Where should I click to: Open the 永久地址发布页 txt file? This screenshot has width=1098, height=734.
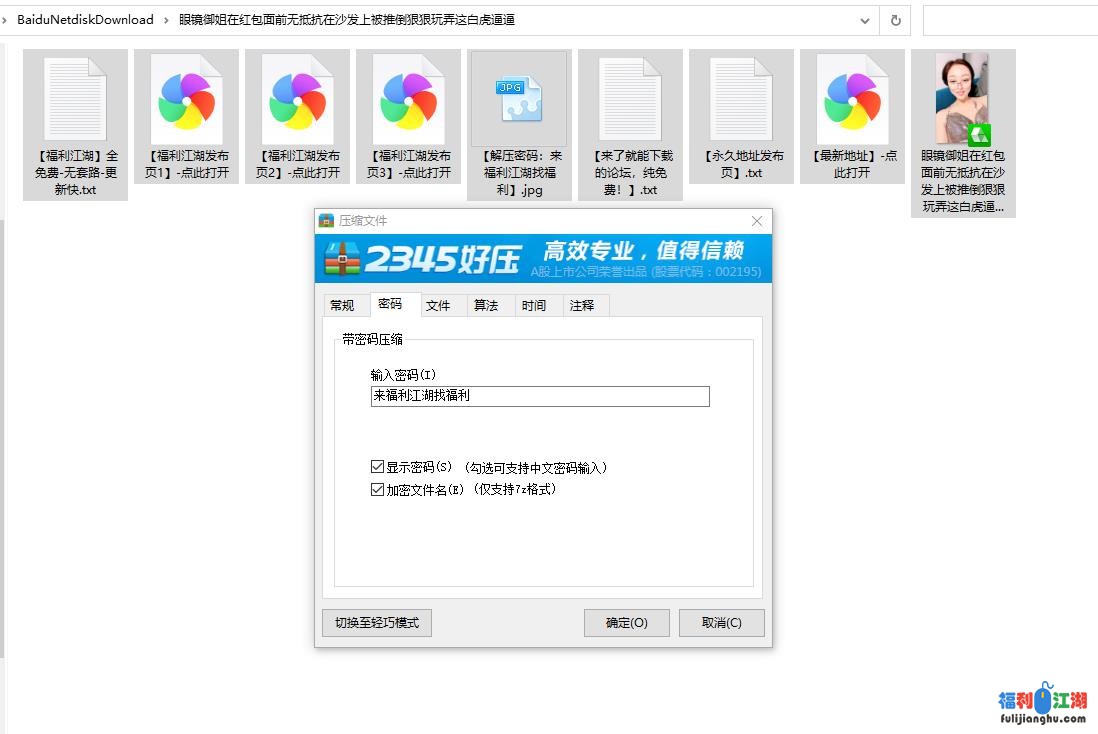pos(741,100)
